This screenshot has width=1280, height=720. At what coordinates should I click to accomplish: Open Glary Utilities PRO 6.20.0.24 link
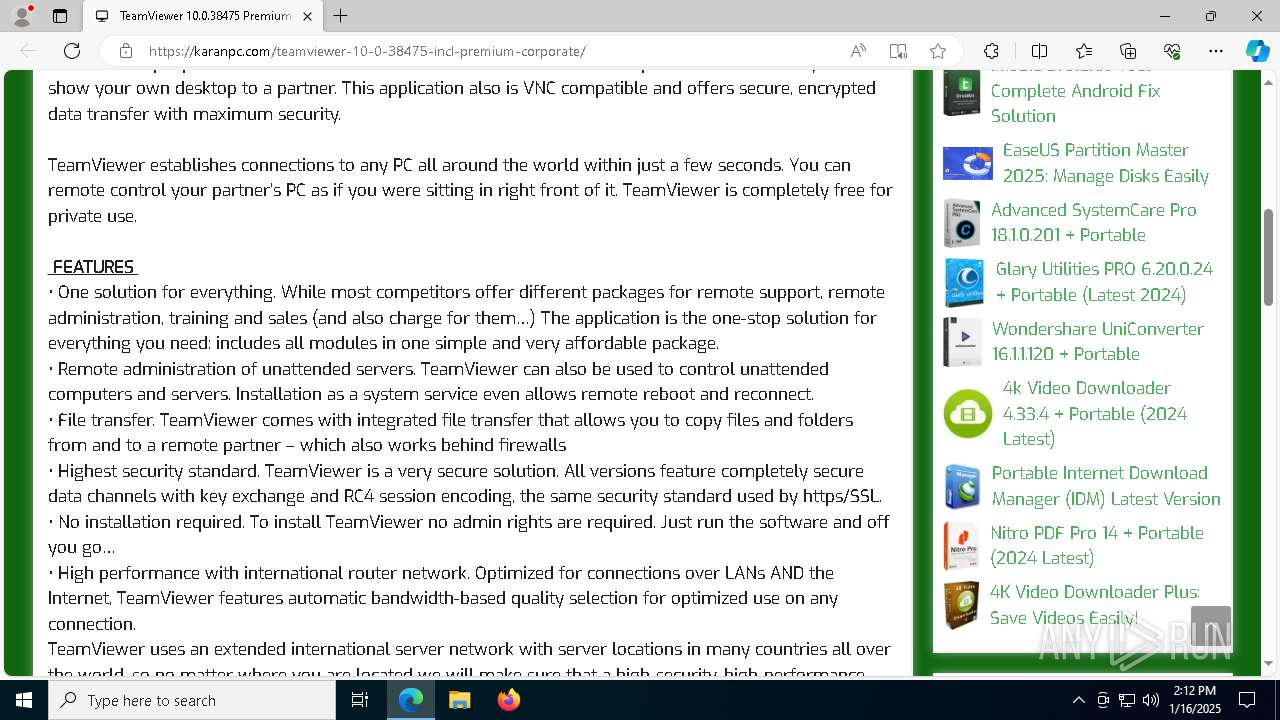coord(1104,282)
